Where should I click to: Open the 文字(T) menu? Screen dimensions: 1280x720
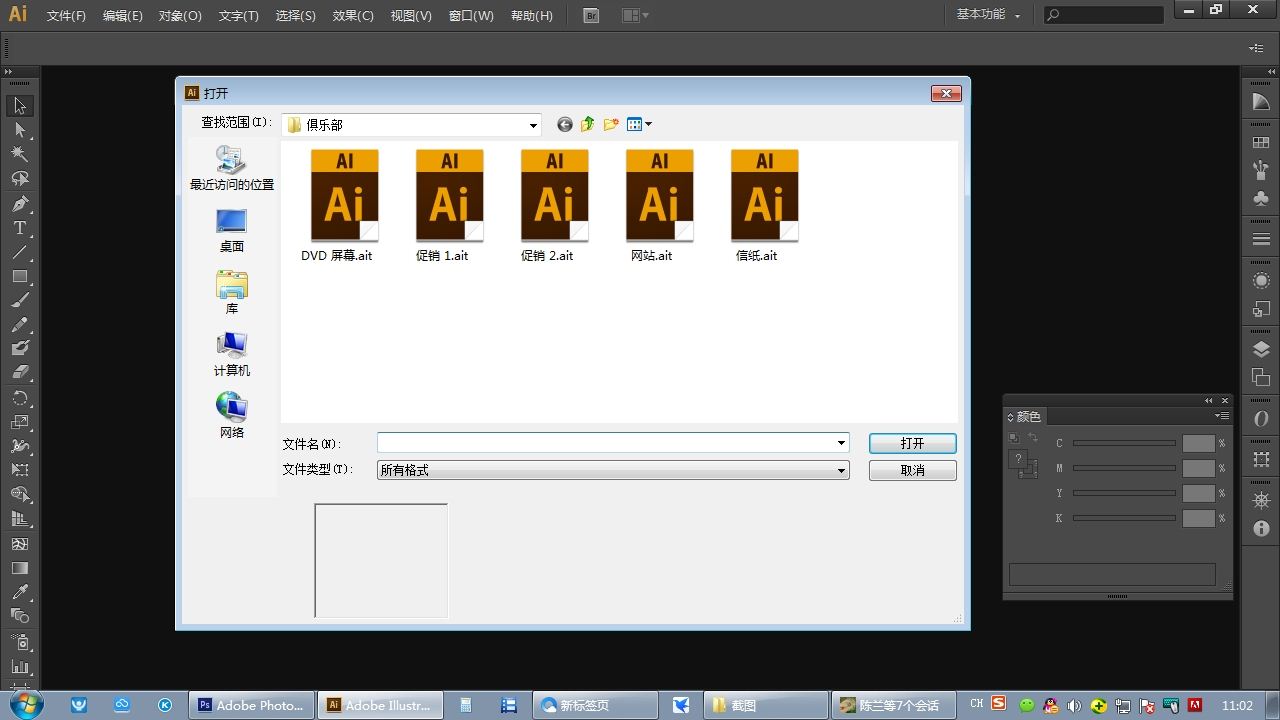coord(238,16)
